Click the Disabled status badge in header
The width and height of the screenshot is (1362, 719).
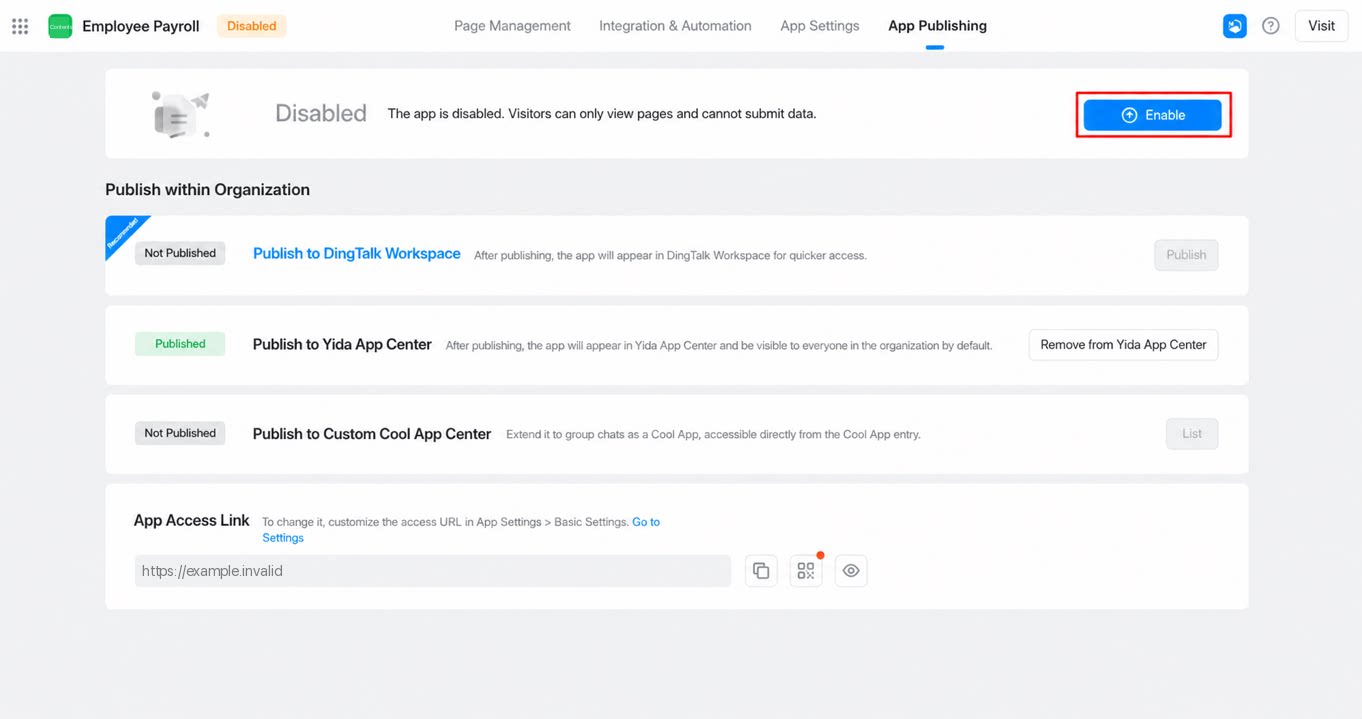click(x=252, y=26)
